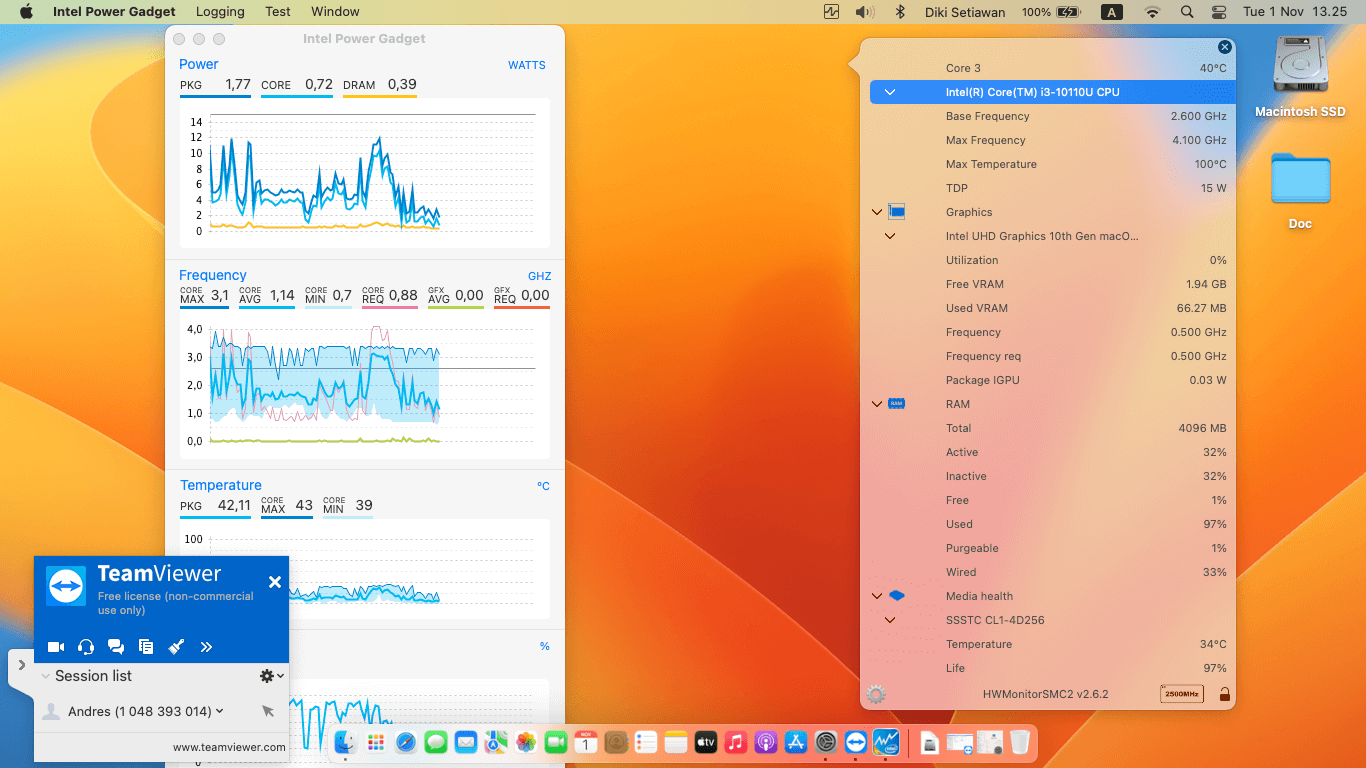Open Spotlight search in the menu bar
Image resolution: width=1366 pixels, height=768 pixels.
click(1187, 12)
